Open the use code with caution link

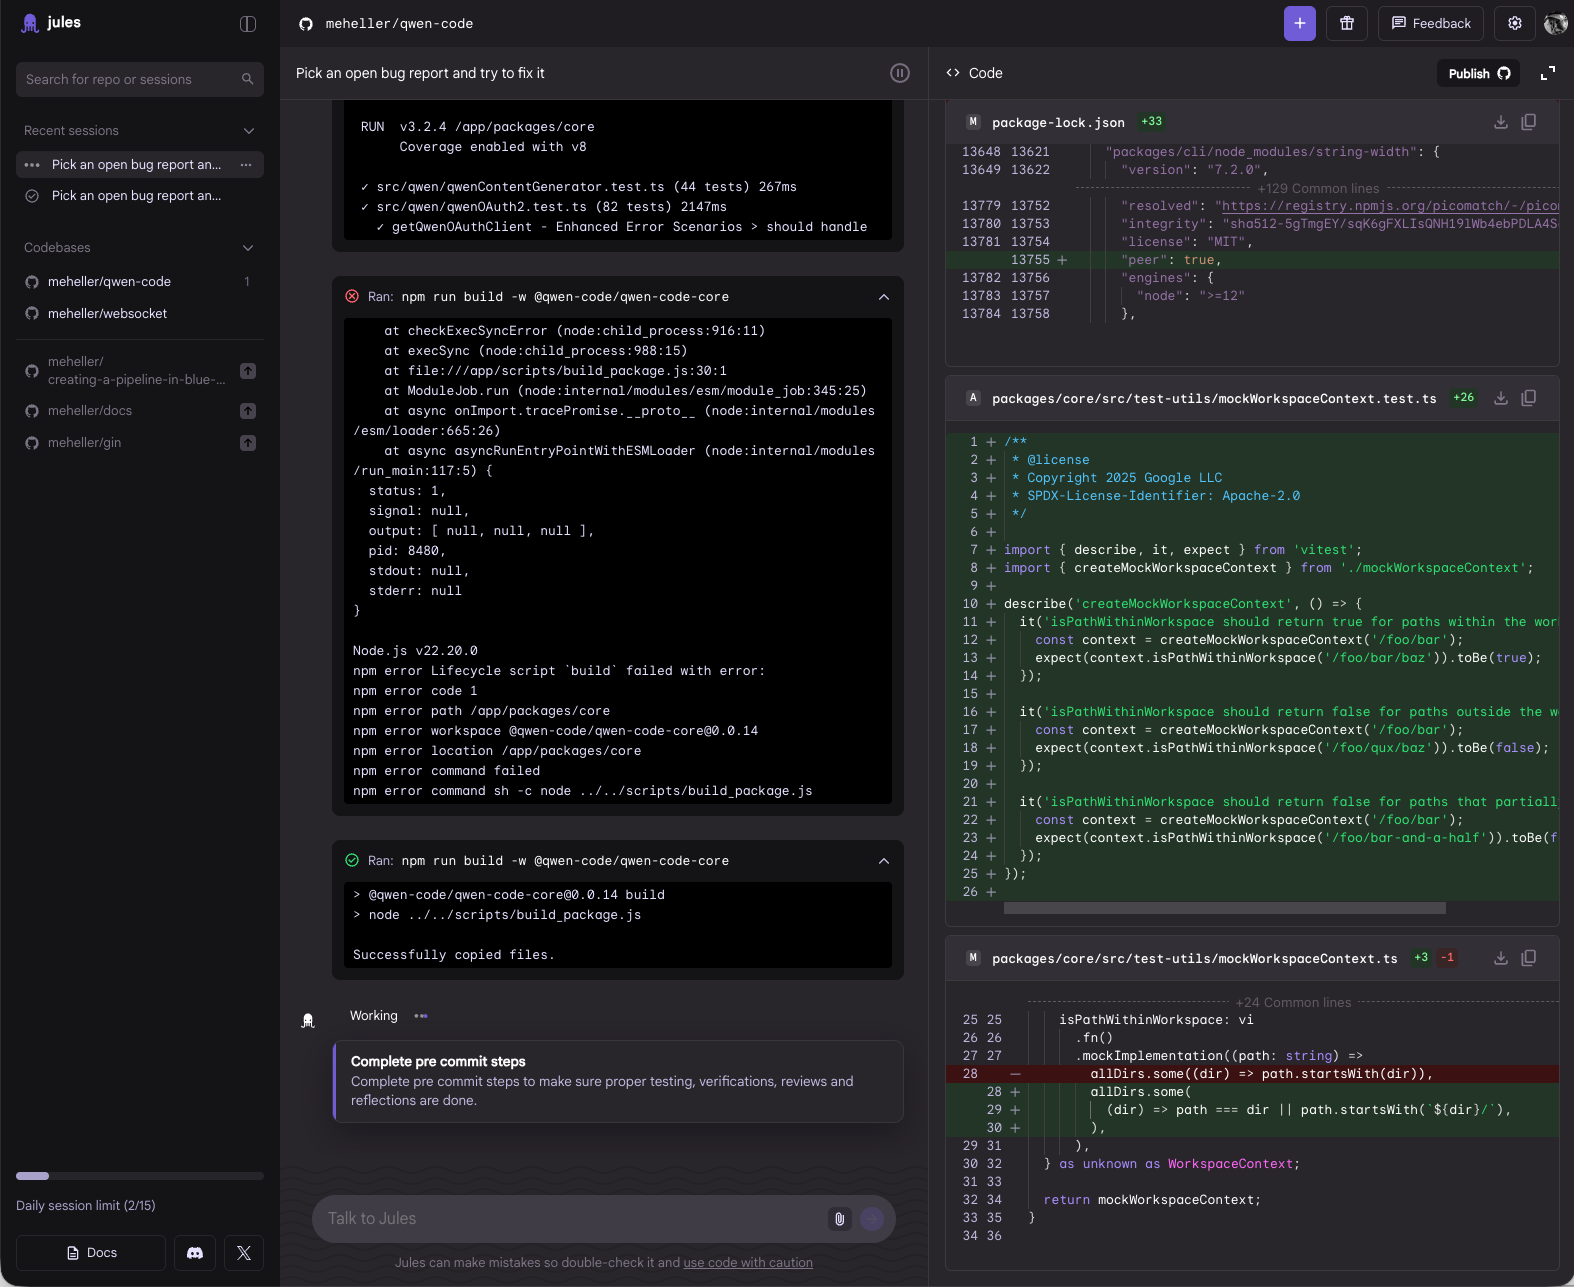[748, 1263]
